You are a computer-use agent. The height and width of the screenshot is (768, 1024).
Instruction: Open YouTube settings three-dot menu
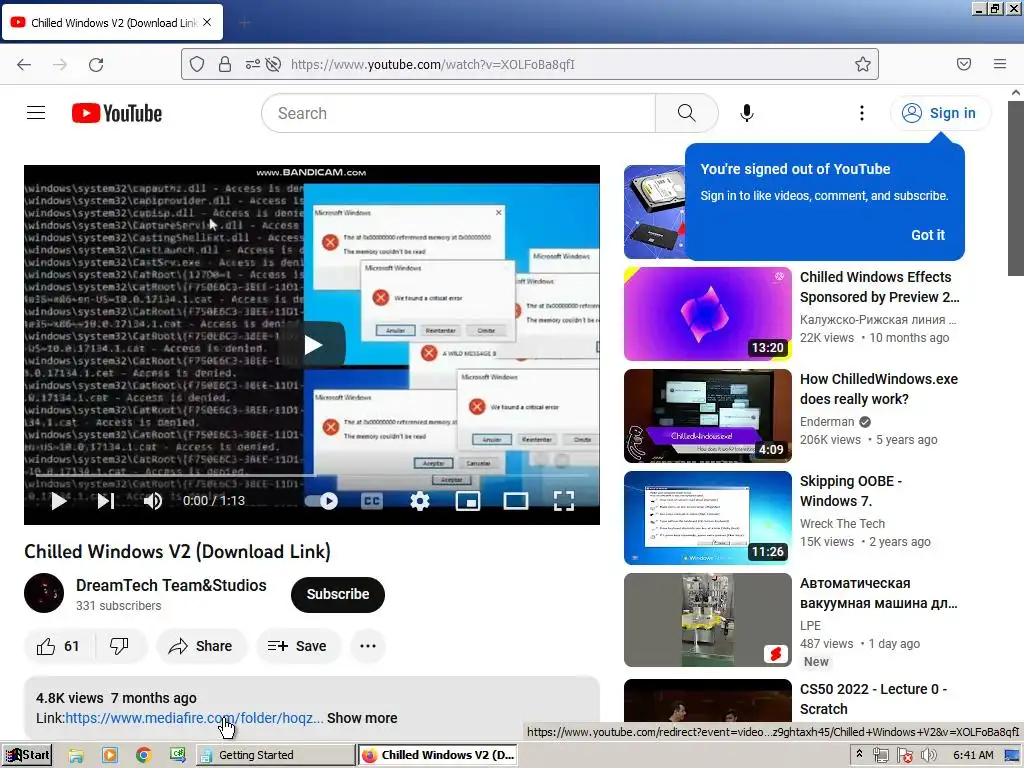pos(861,113)
